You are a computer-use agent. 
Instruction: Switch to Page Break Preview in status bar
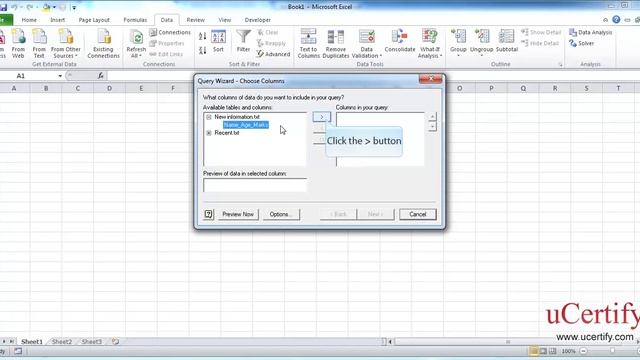click(x=552, y=351)
